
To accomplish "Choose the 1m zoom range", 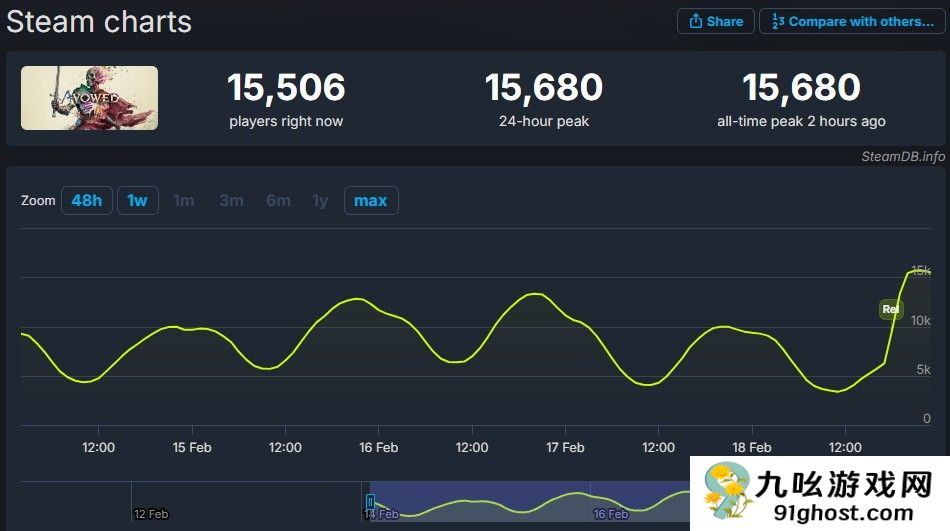I will click(x=184, y=201).
